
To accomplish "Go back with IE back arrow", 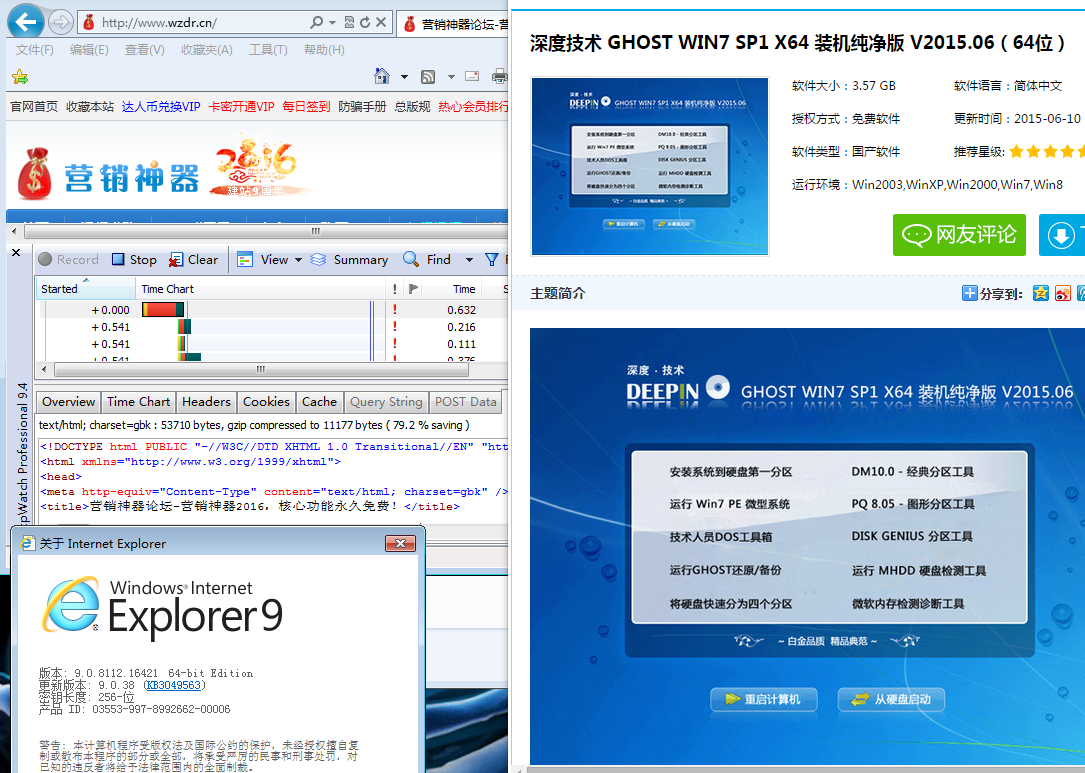I will [25, 21].
